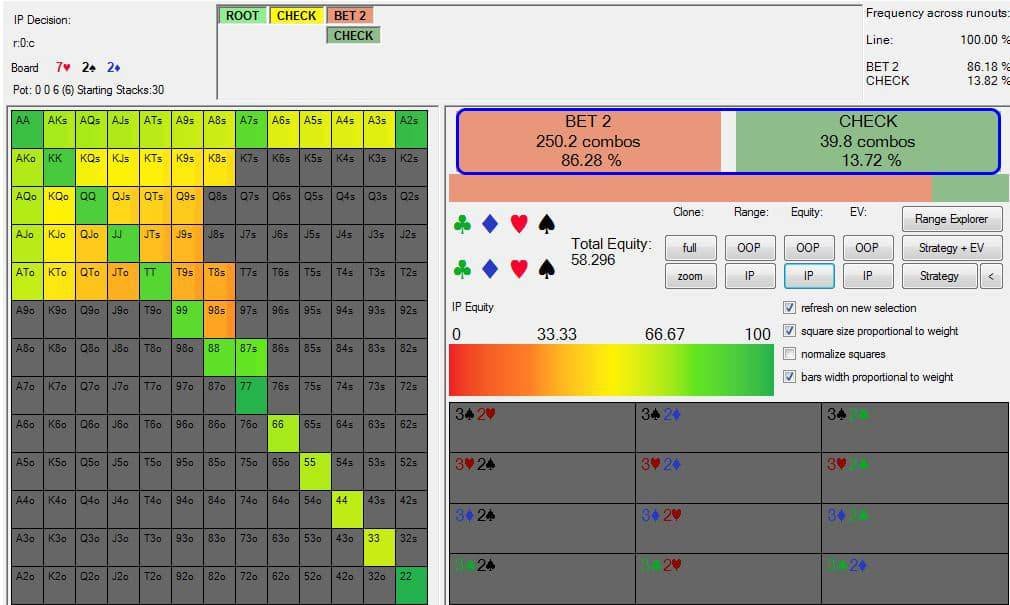Enable the normalize squares checkbox
Screen dimensions: 1010x605
click(790, 354)
